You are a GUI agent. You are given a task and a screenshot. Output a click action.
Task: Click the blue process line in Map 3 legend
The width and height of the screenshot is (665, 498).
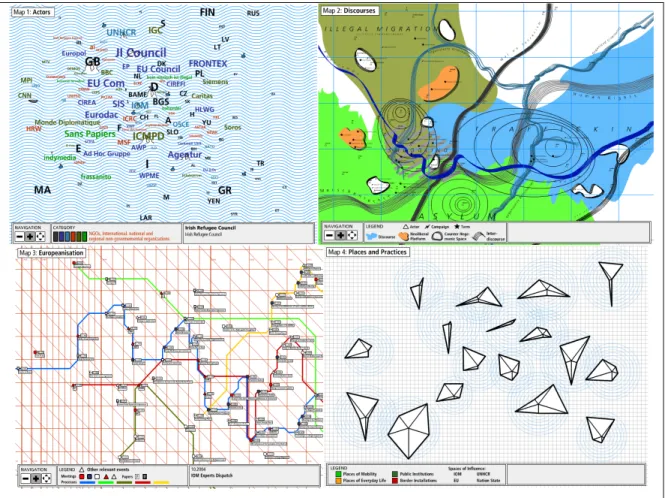87,482
